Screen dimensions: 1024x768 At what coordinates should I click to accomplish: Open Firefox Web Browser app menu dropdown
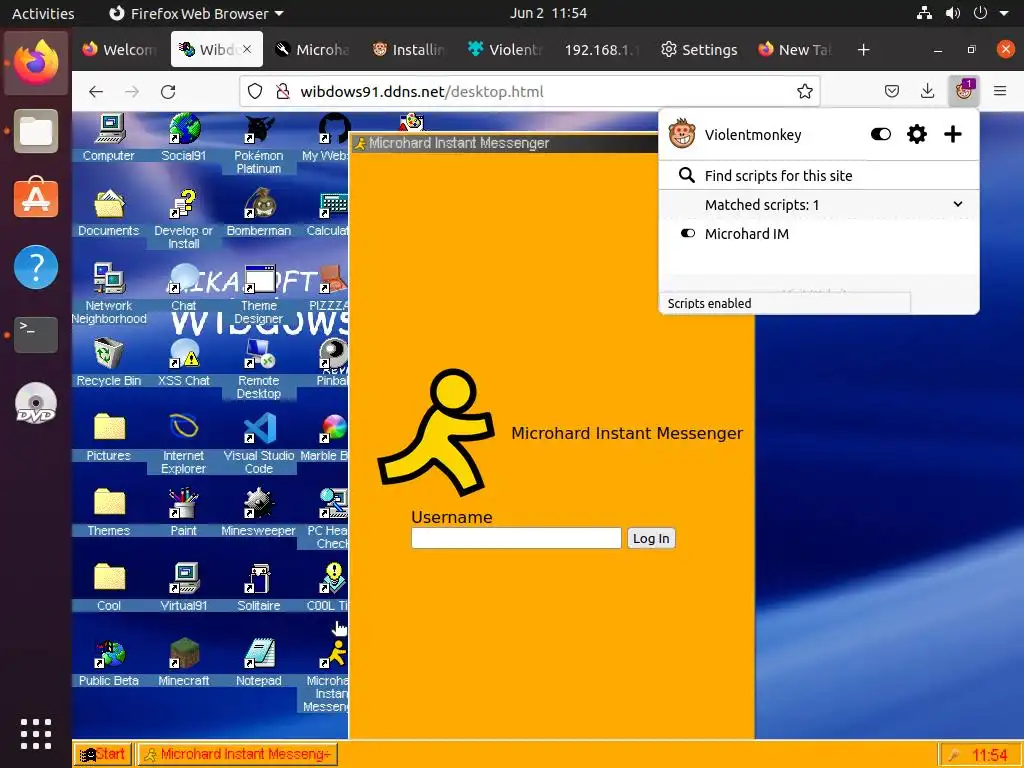pyautogui.click(x=196, y=13)
